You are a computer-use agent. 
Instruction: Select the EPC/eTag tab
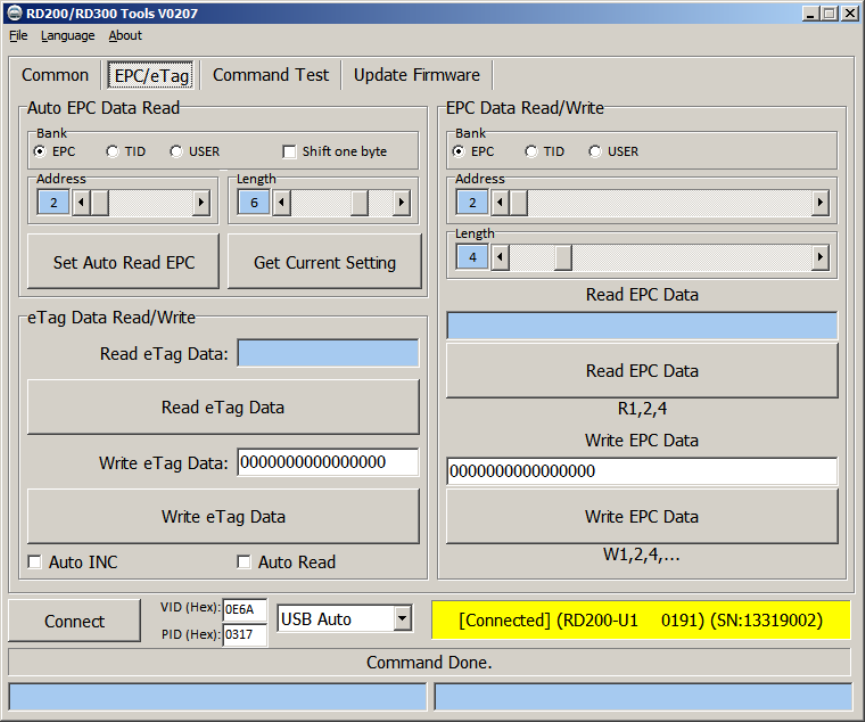coord(151,75)
